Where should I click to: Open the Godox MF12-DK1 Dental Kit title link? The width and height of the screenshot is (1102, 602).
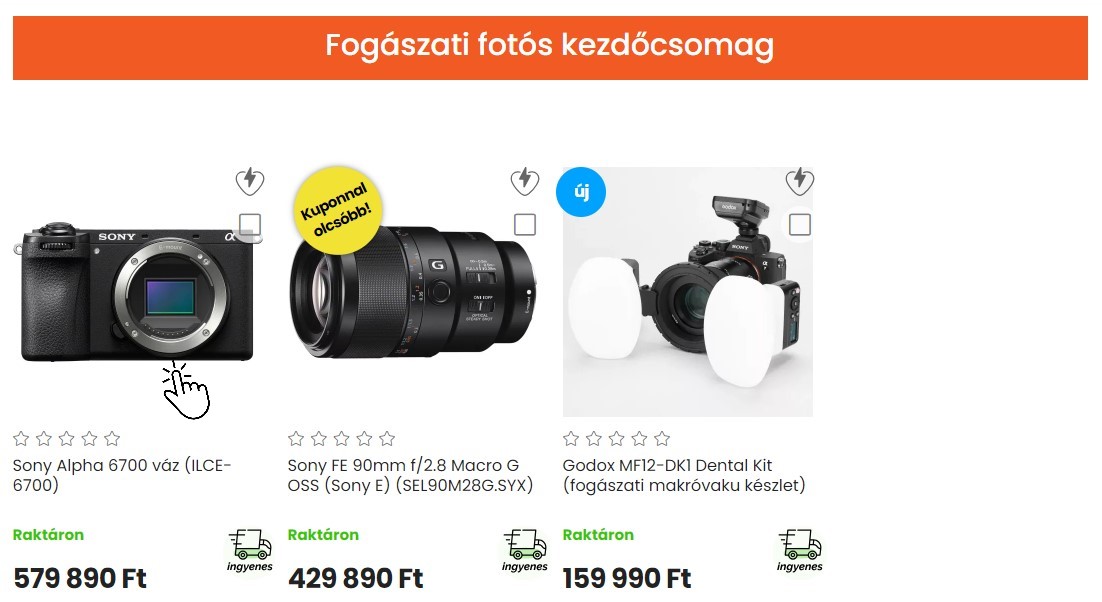click(x=684, y=476)
